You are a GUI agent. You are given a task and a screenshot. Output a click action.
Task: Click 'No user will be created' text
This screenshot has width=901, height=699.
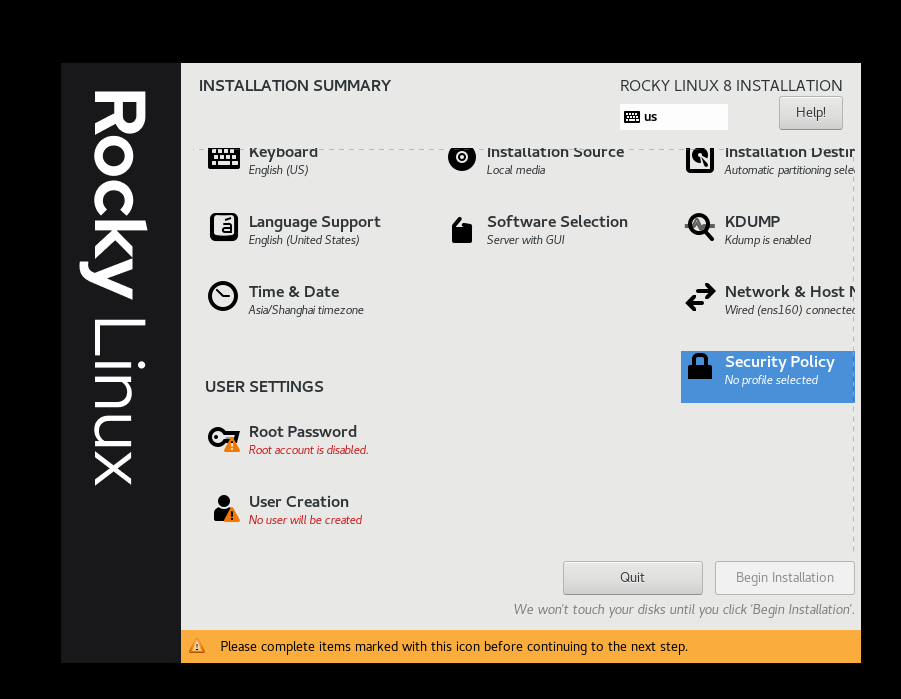pos(305,520)
